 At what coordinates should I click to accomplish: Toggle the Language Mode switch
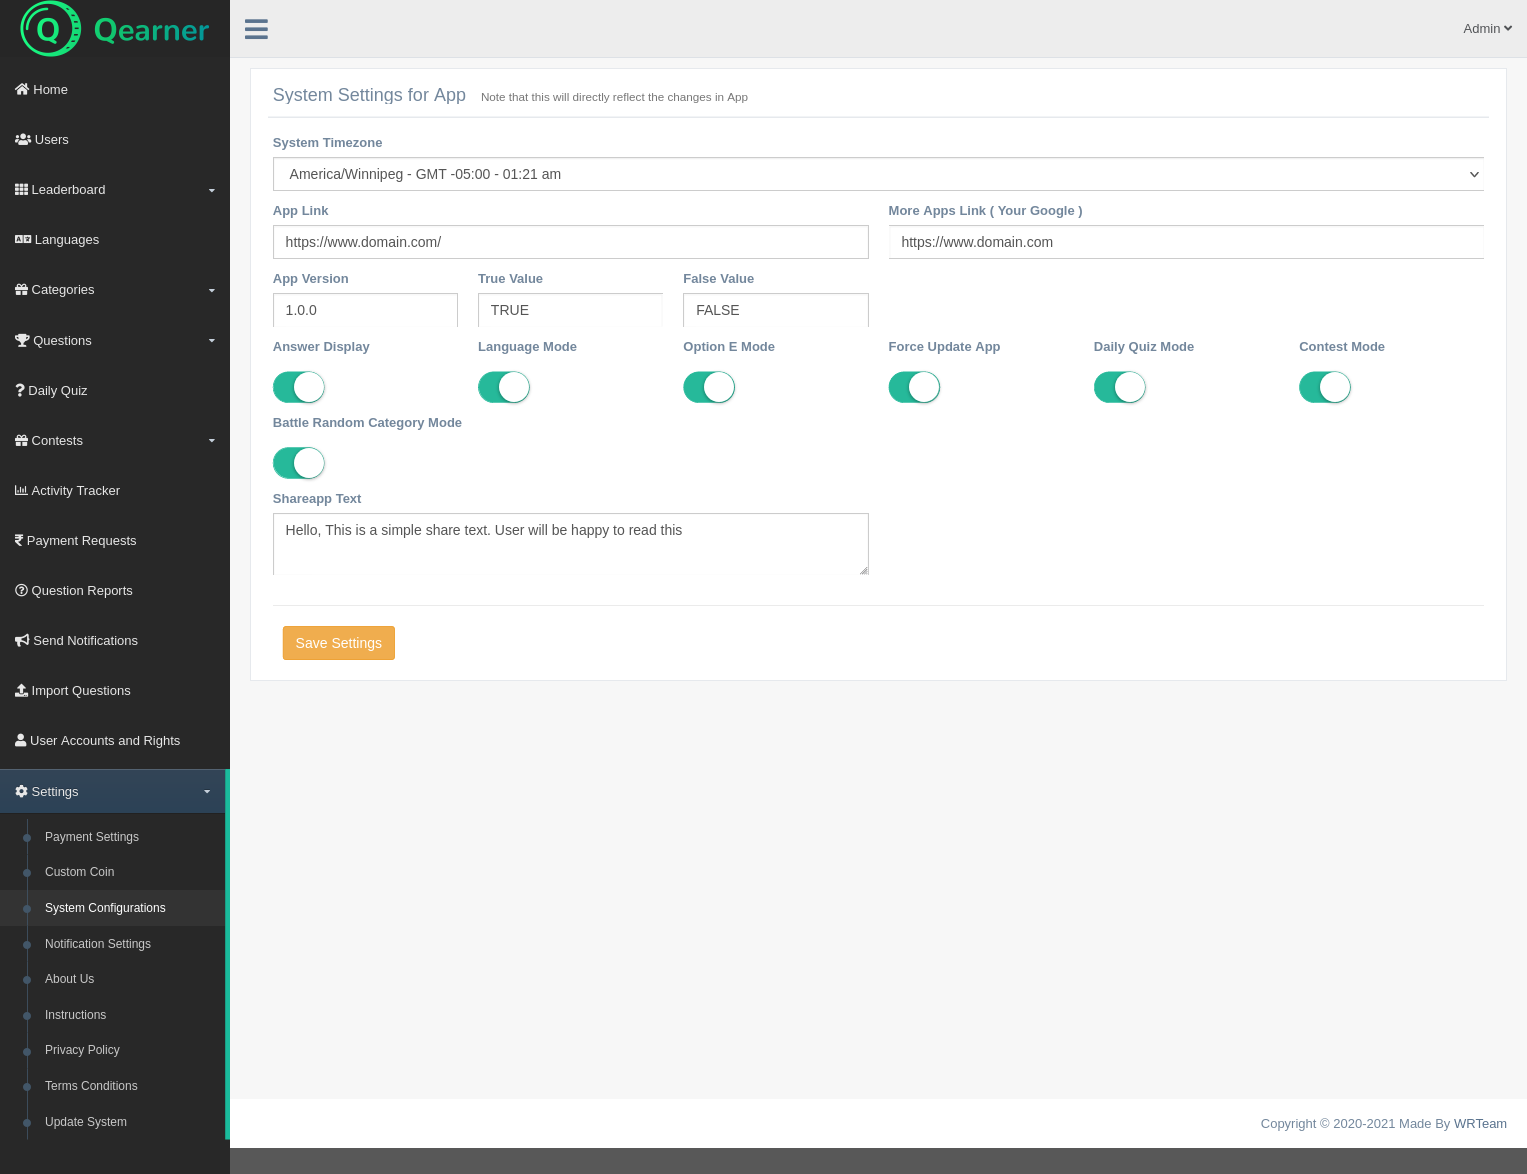pos(504,387)
